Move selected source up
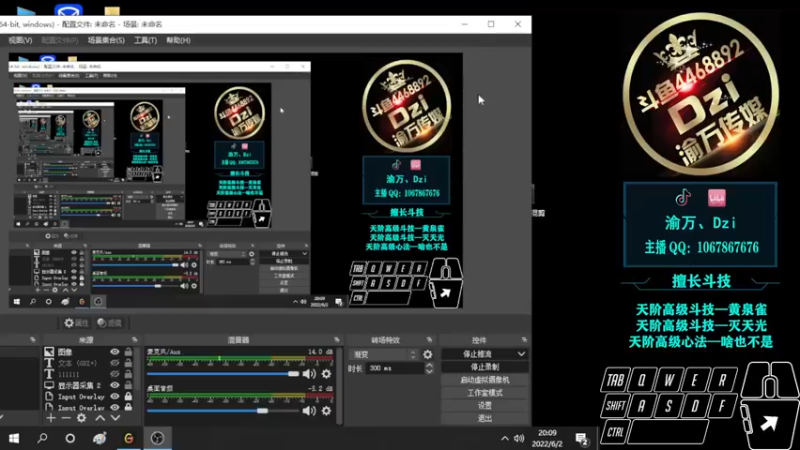The image size is (800, 450). pyautogui.click(x=100, y=418)
